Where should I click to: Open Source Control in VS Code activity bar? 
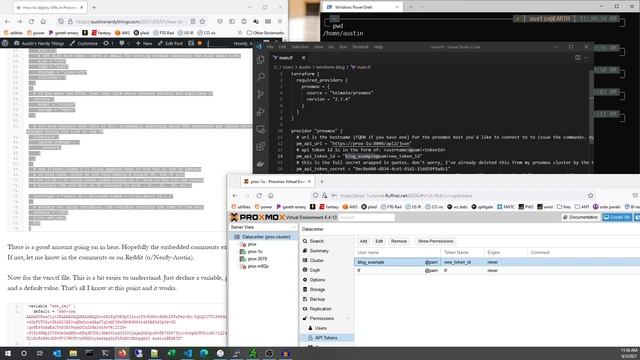pyautogui.click(x=261, y=94)
